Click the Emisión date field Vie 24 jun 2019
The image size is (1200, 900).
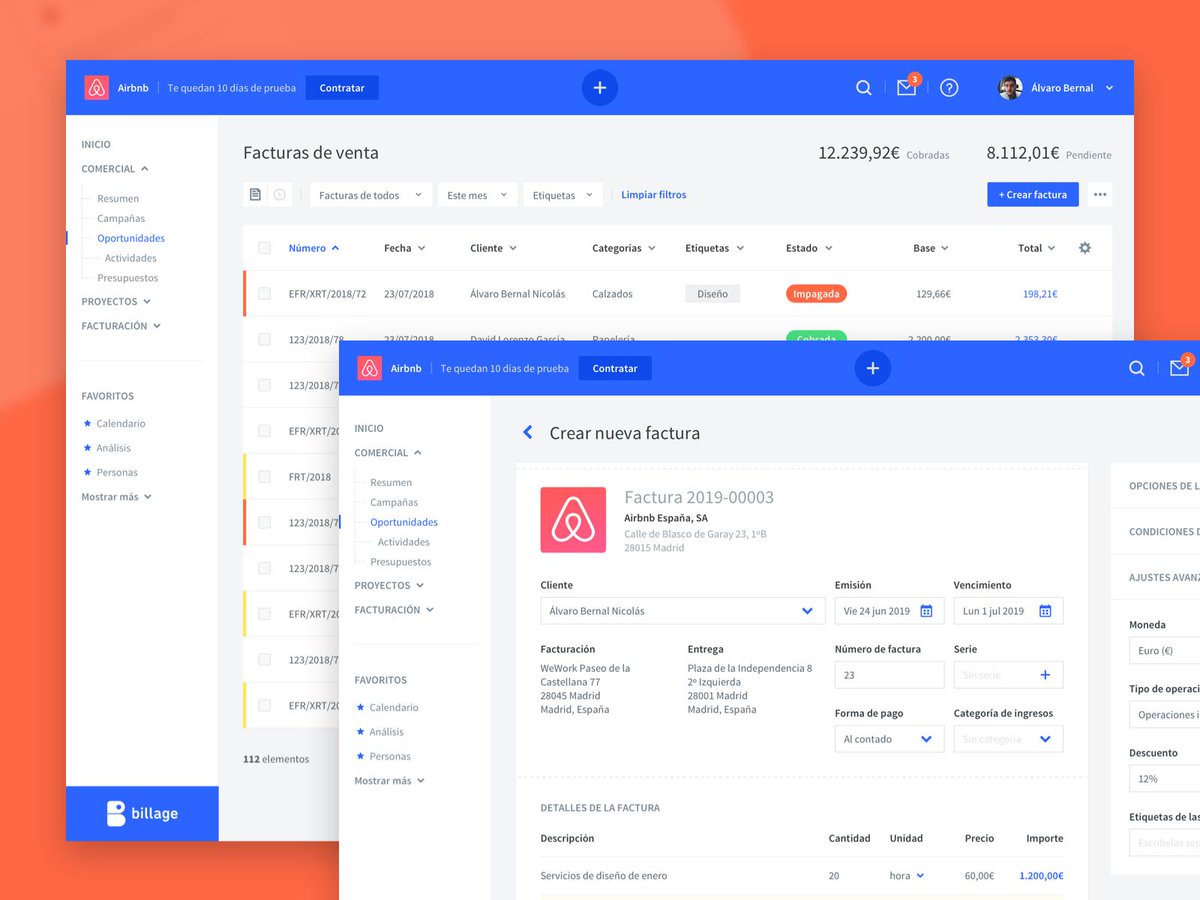[889, 611]
